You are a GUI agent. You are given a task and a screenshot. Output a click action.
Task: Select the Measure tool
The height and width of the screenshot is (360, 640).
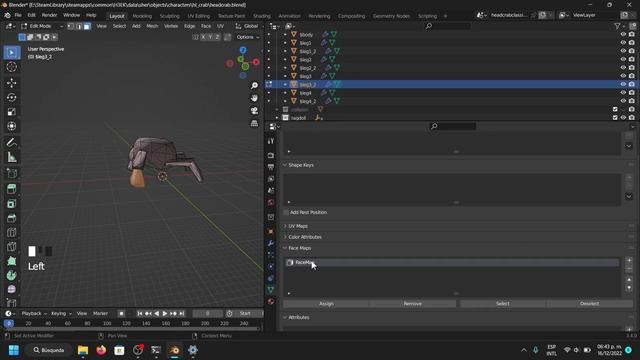click(11, 157)
